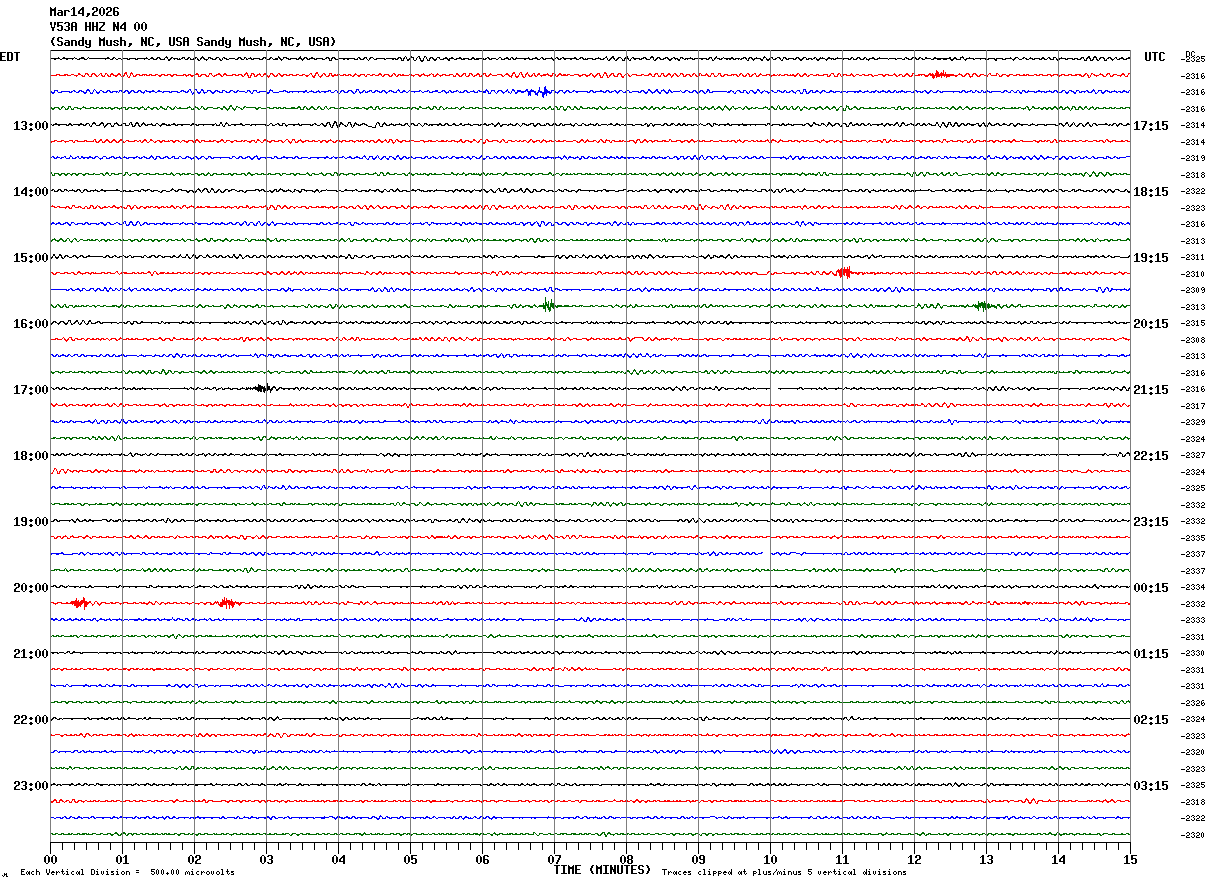Select the 17:00 EDT hour label
This screenshot has width=1210, height=886.
point(30,390)
